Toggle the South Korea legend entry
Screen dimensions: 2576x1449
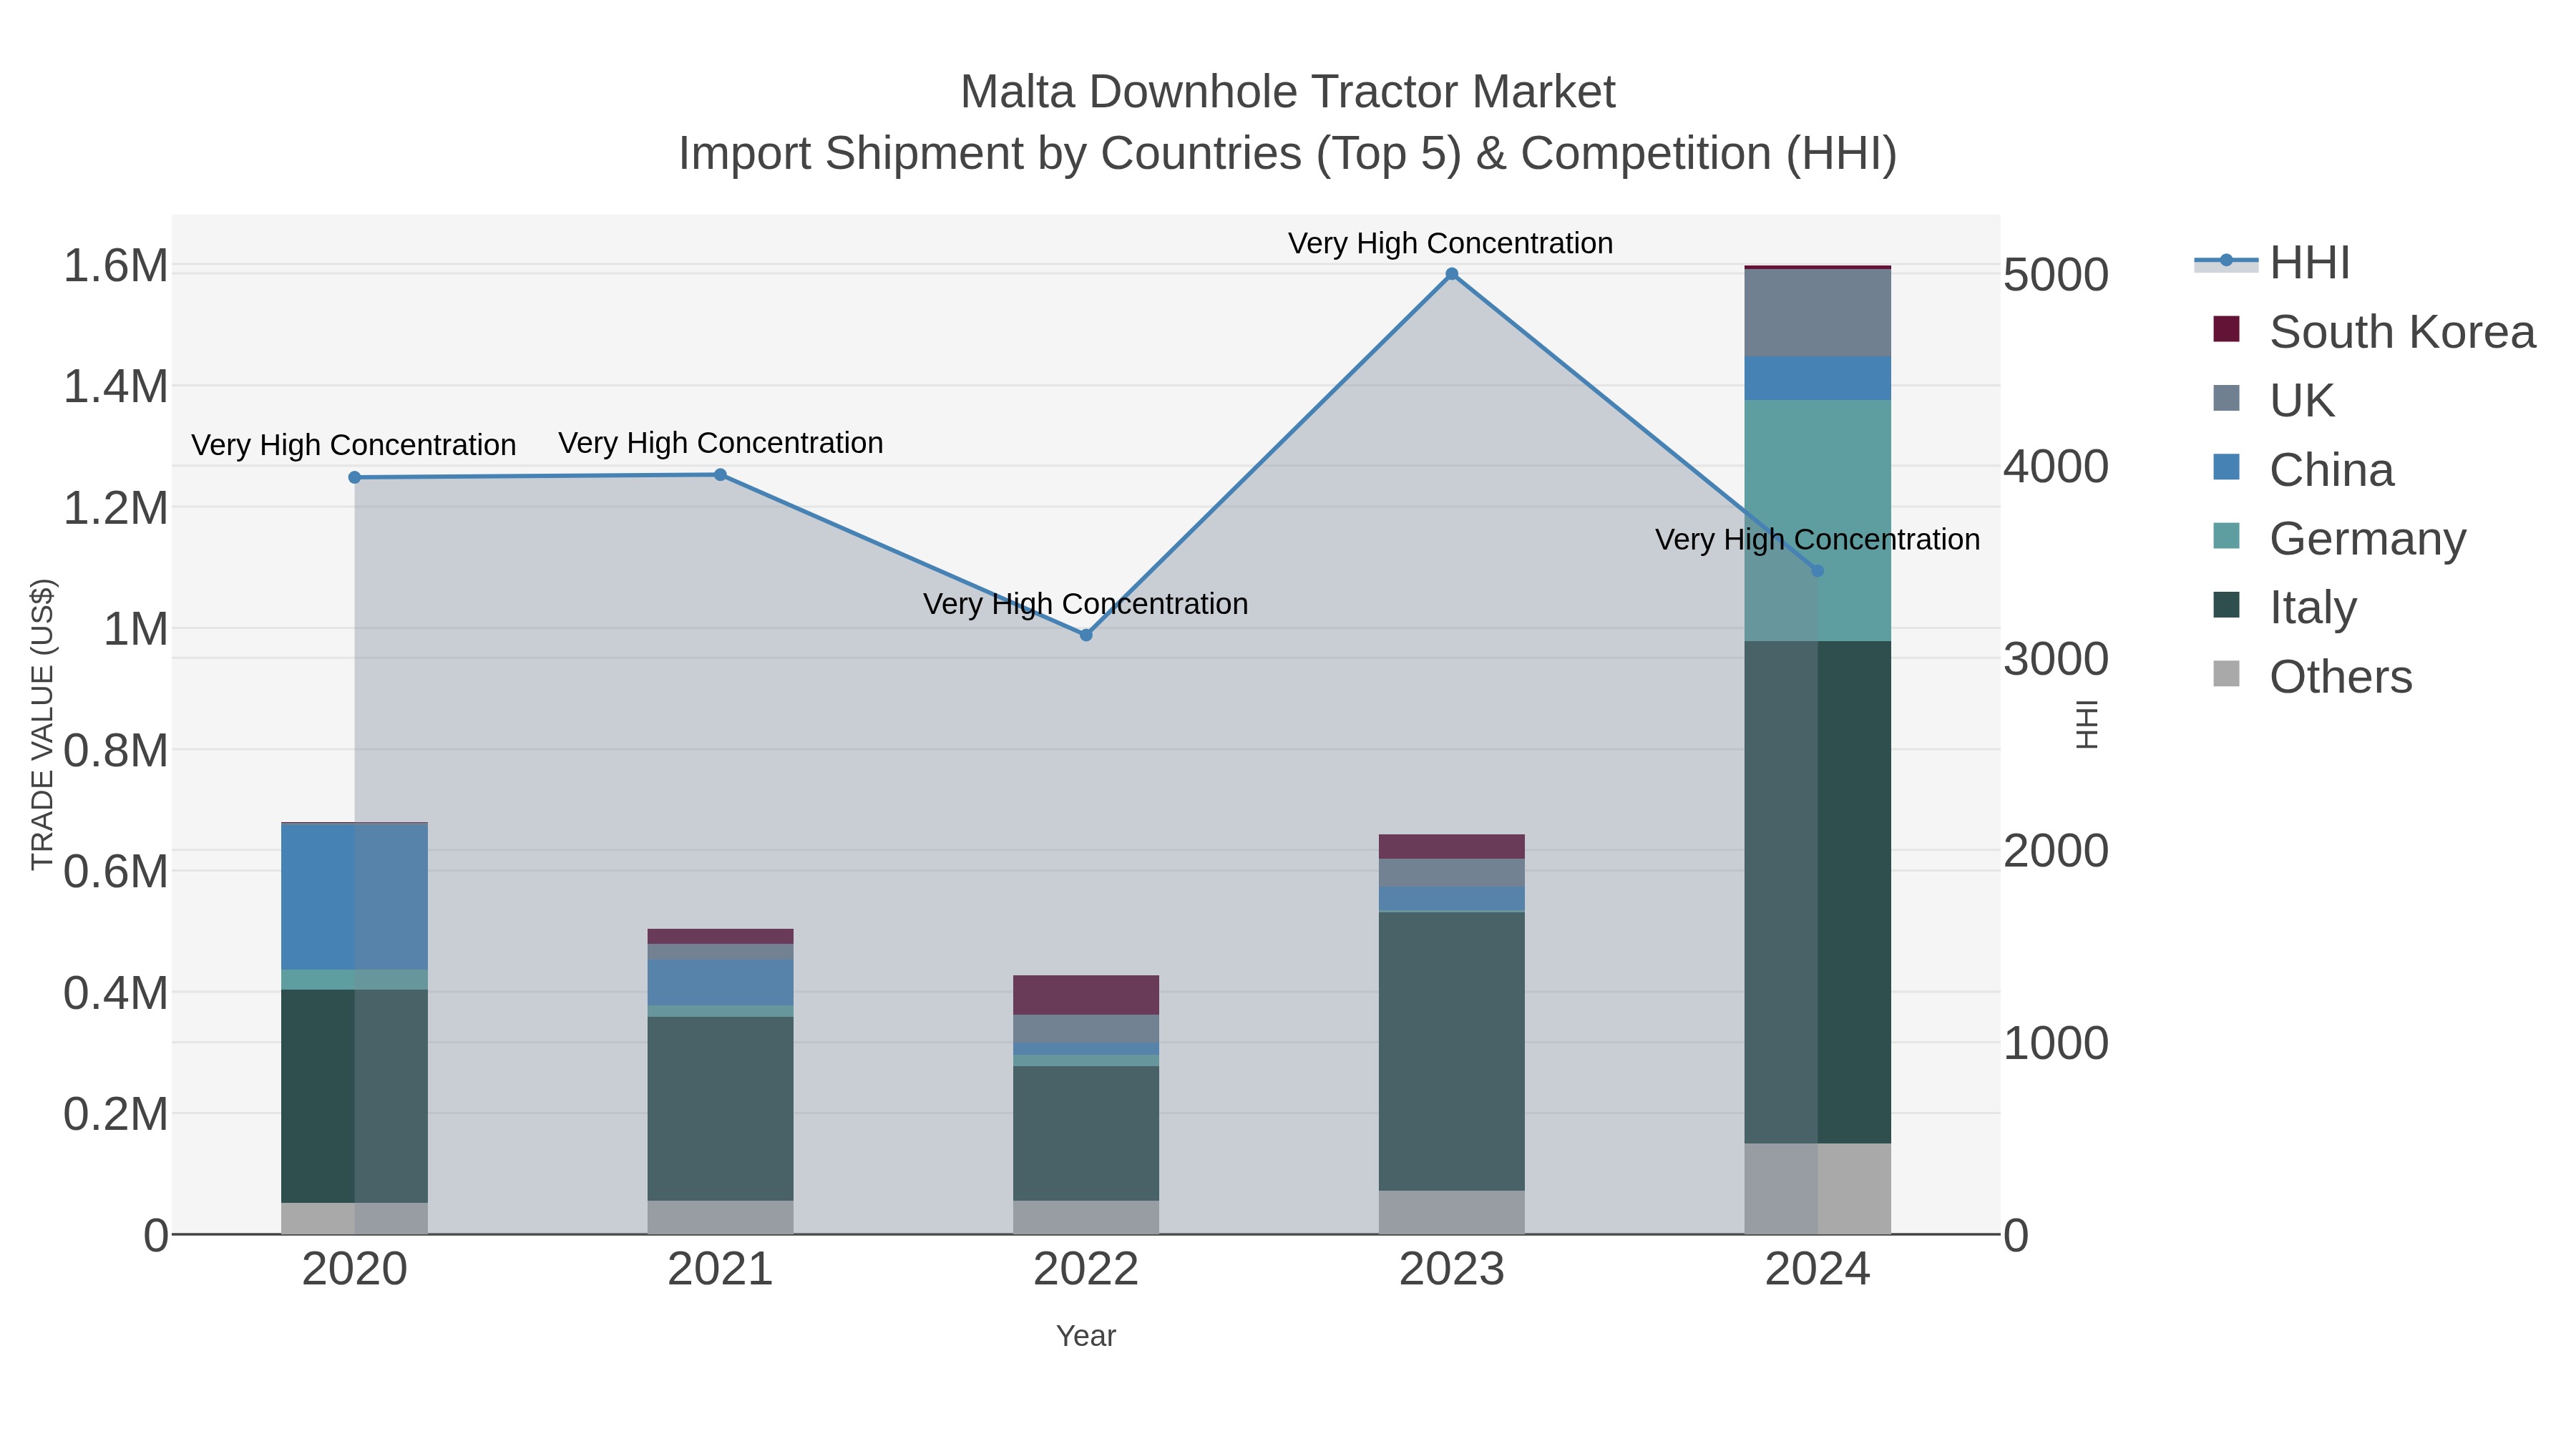[x=2374, y=332]
